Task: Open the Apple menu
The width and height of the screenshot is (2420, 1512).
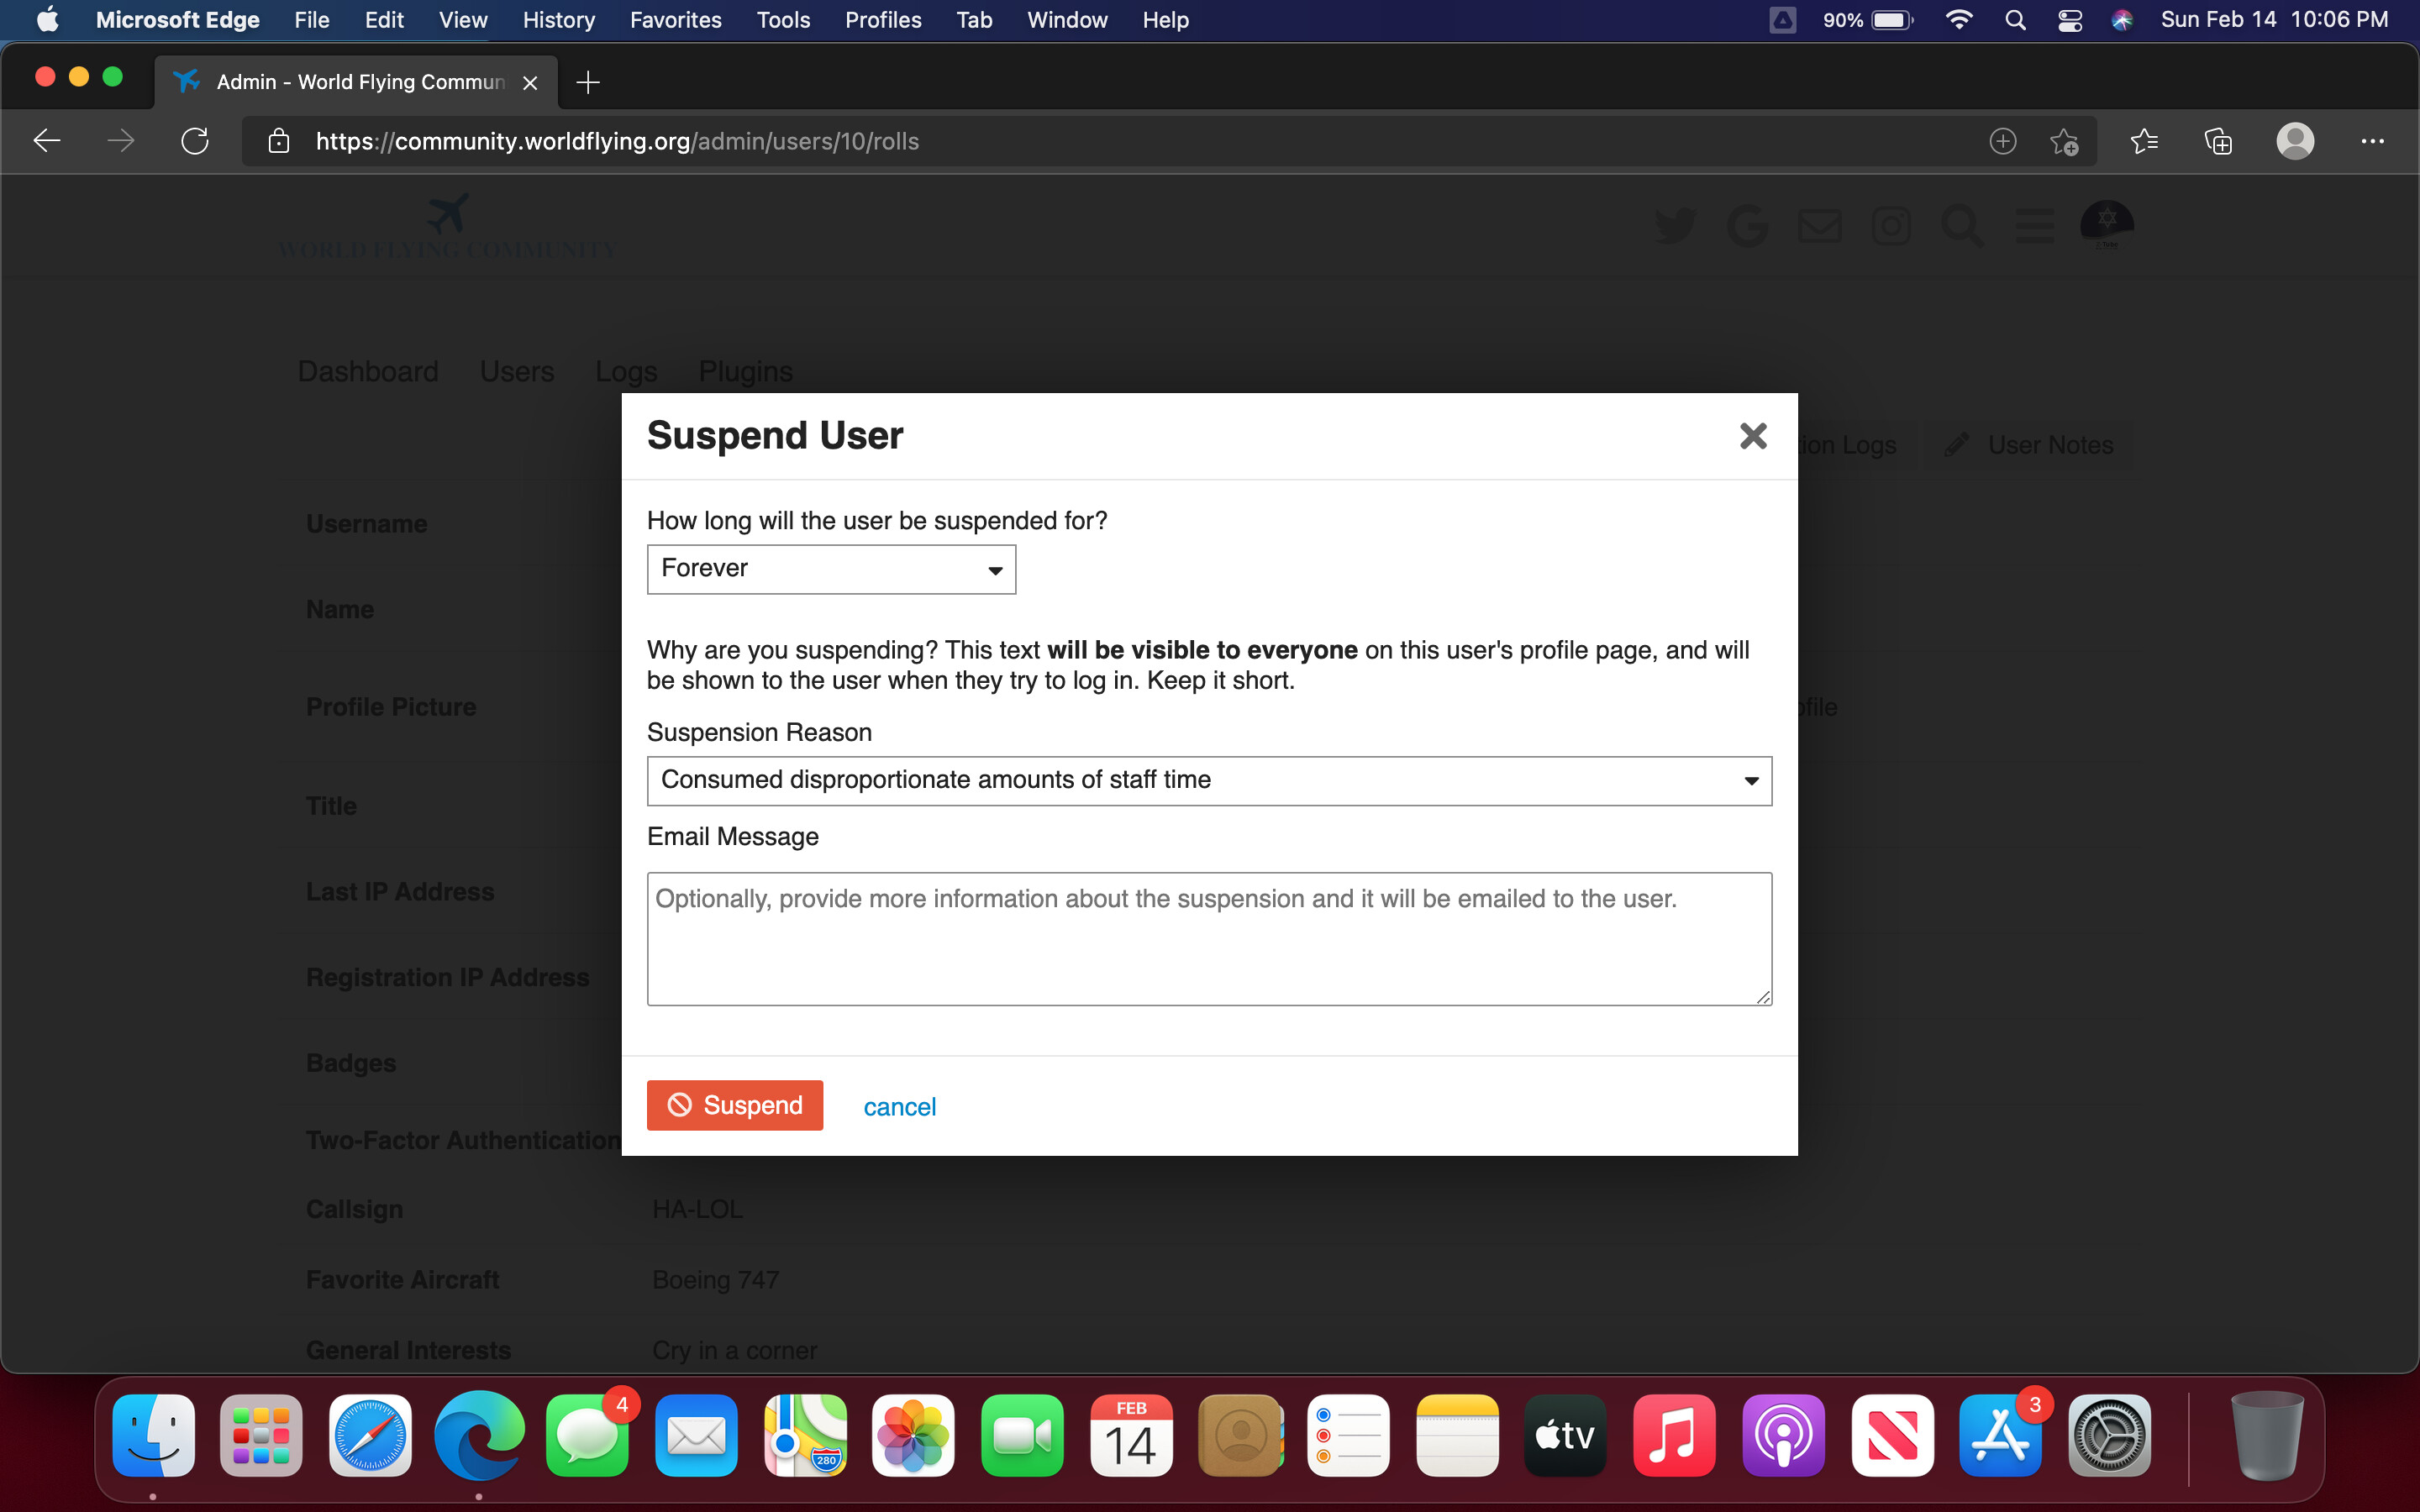Action: [47, 20]
